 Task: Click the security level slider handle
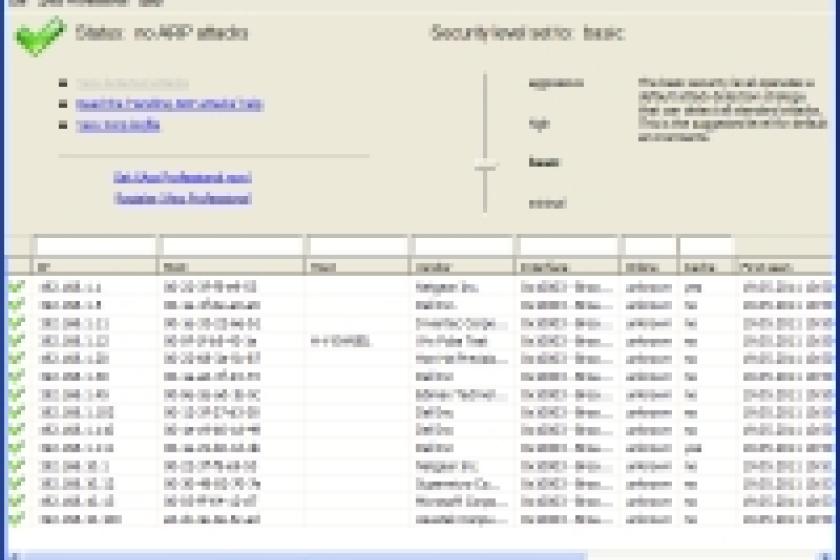[x=485, y=167]
